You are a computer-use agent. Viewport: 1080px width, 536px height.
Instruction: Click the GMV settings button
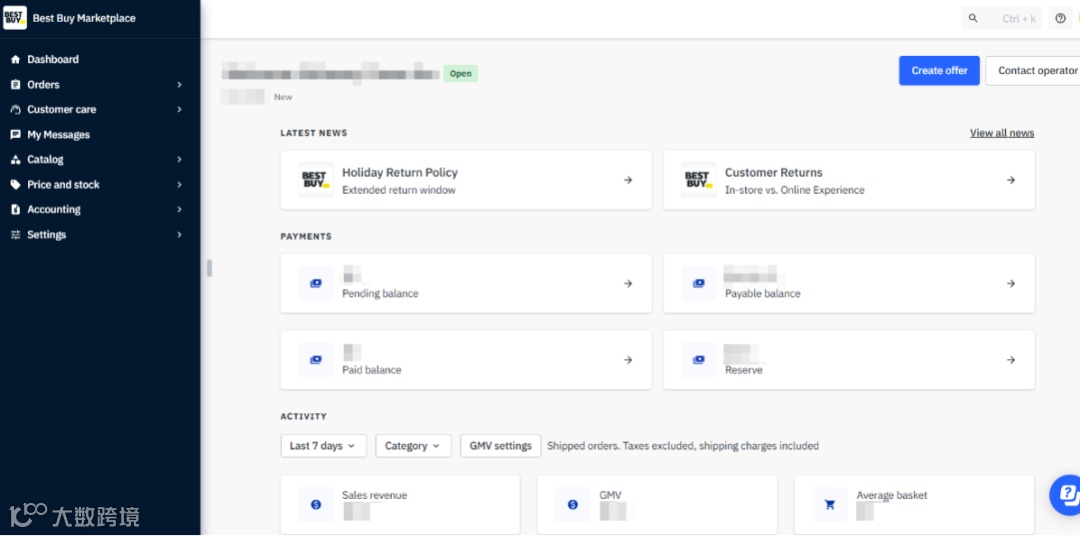pyautogui.click(x=501, y=446)
